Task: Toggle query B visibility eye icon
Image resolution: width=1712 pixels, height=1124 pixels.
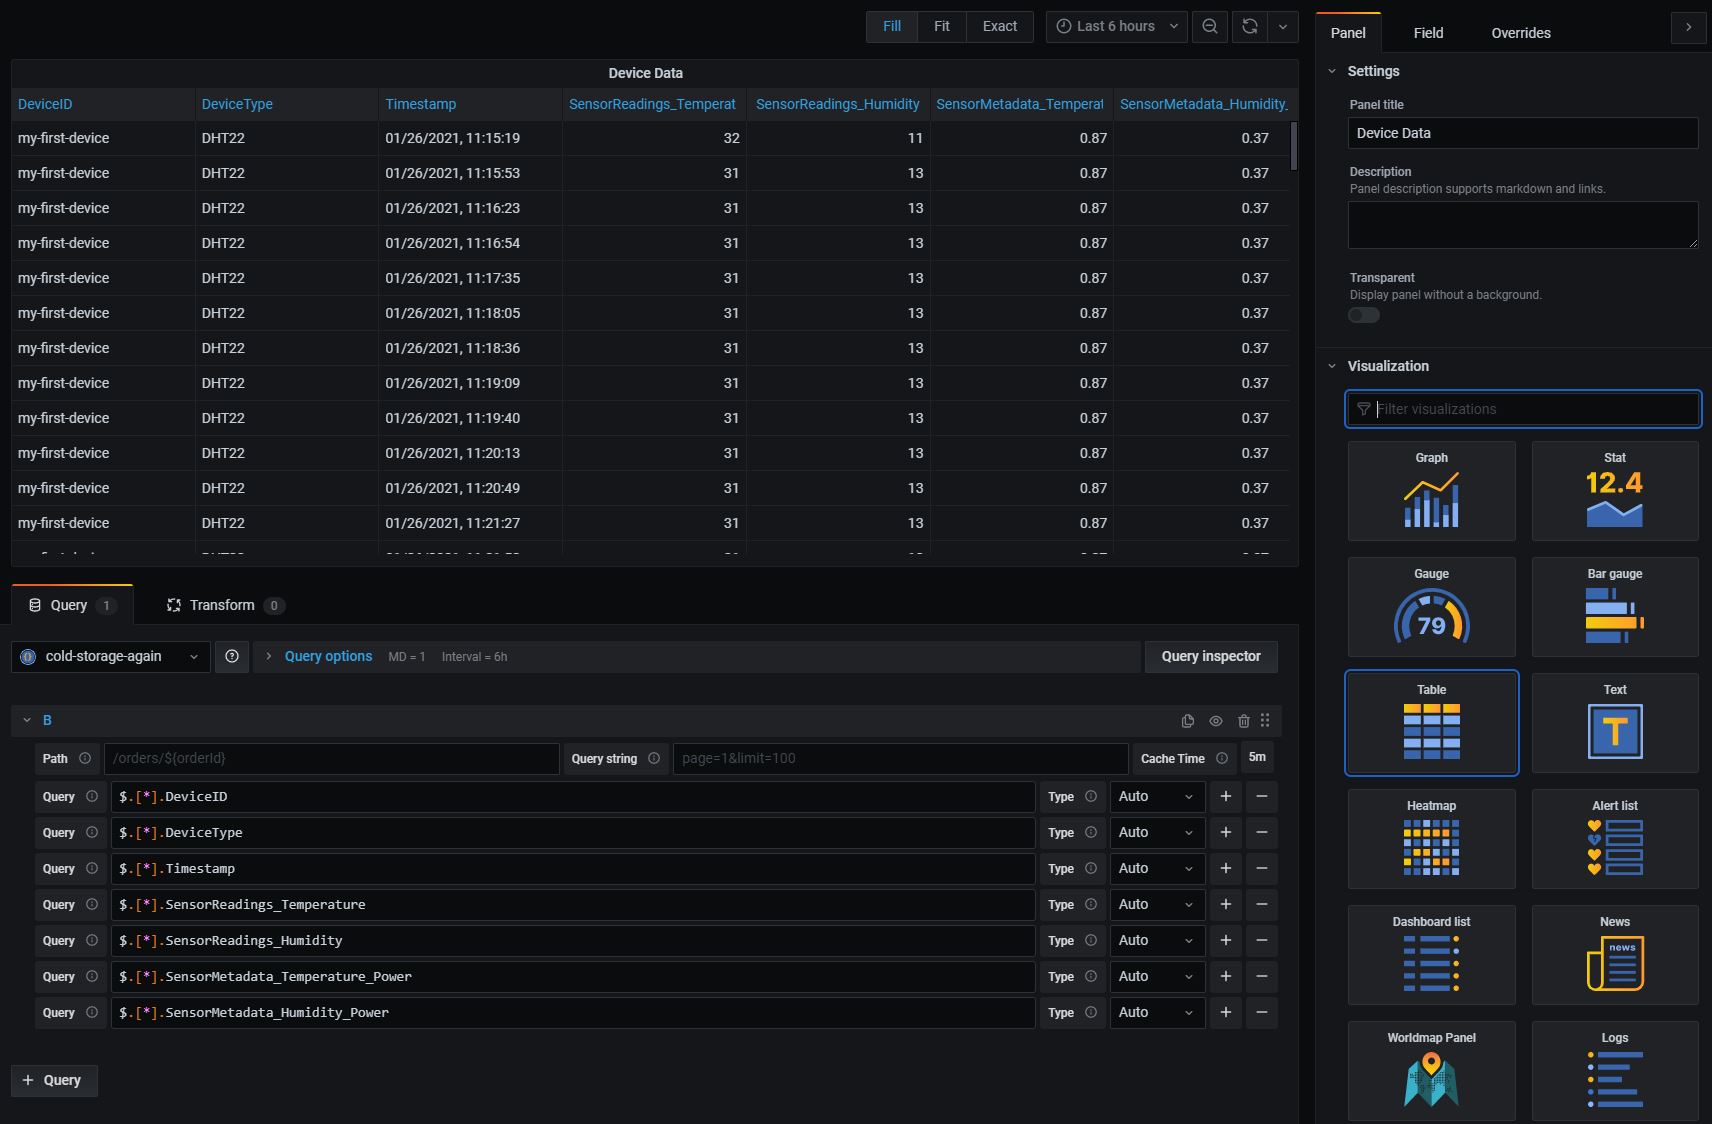Action: (x=1216, y=721)
